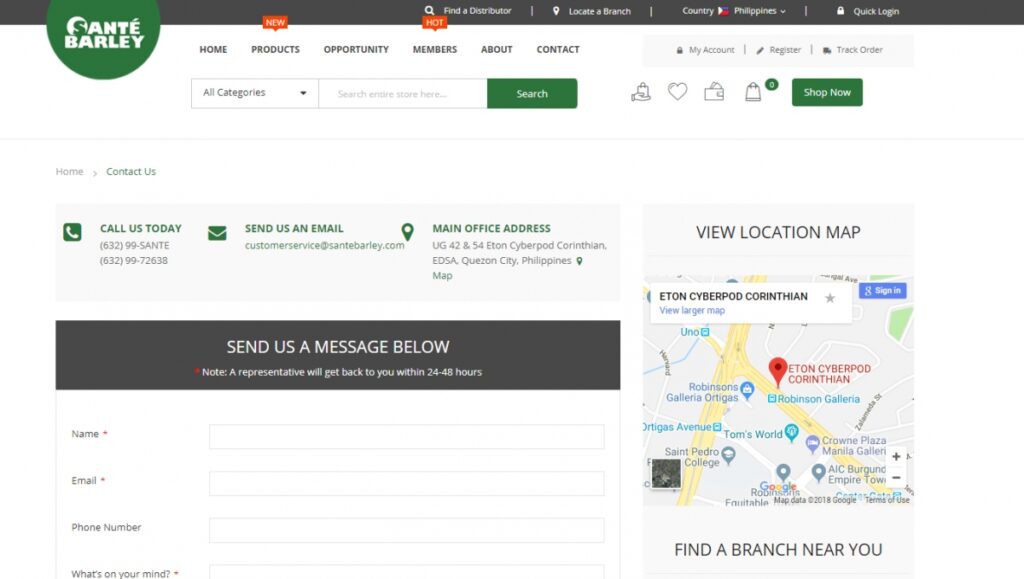Click the red map pin marker
This screenshot has height=579, width=1024.
(777, 371)
